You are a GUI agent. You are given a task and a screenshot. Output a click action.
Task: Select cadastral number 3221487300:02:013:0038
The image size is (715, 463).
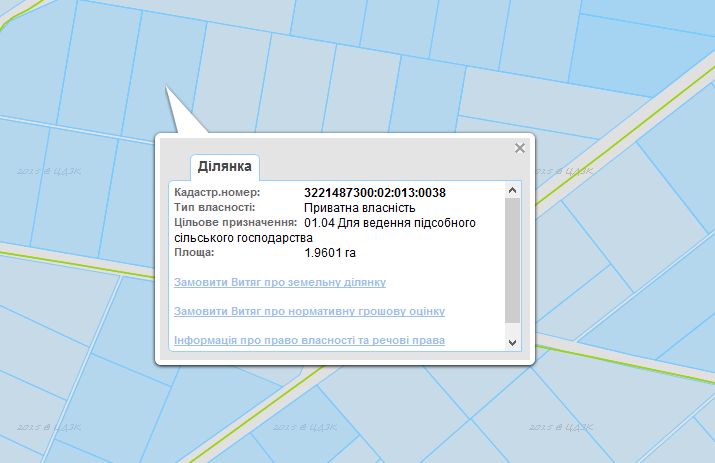(x=375, y=193)
